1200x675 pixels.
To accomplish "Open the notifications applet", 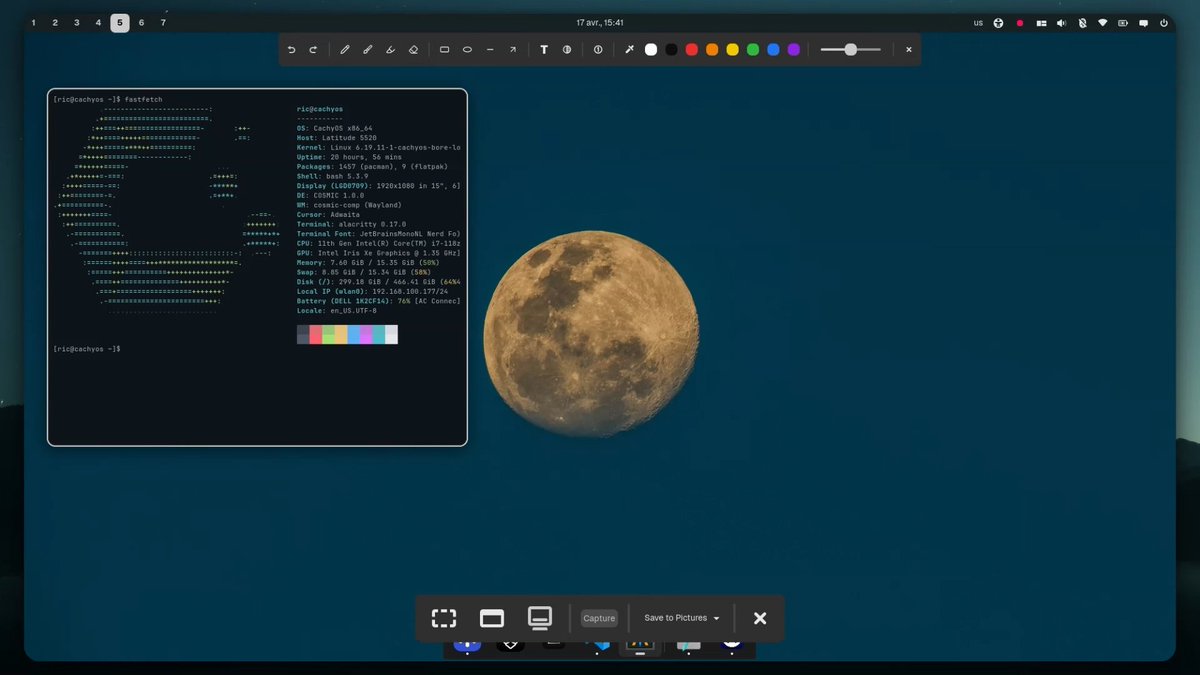I will coord(1143,22).
